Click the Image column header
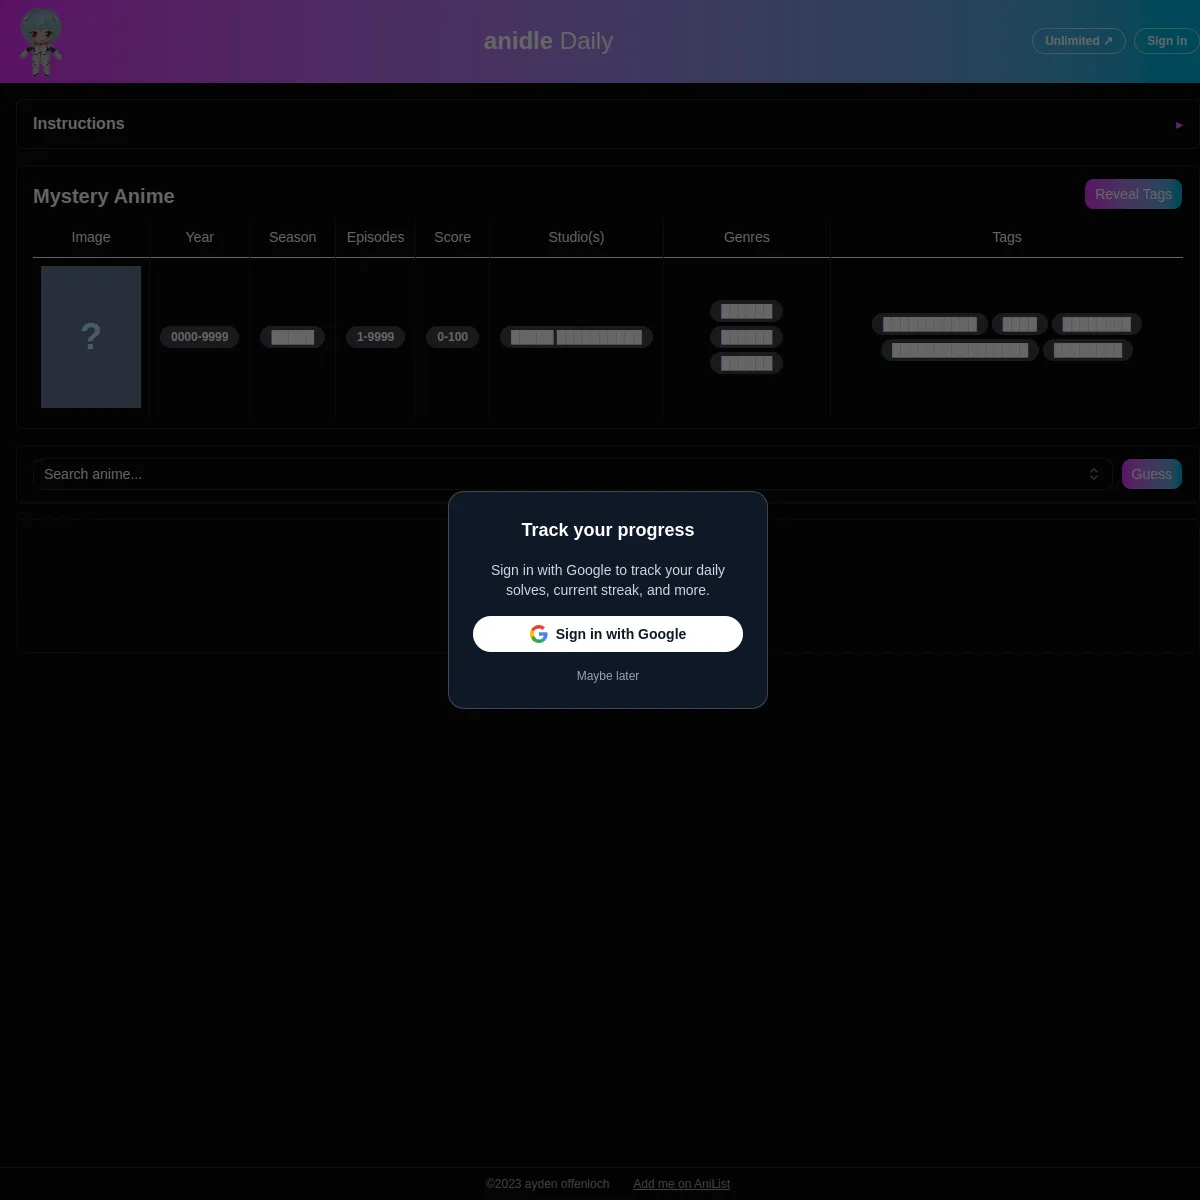Screen dimensions: 1200x1200 tap(91, 237)
